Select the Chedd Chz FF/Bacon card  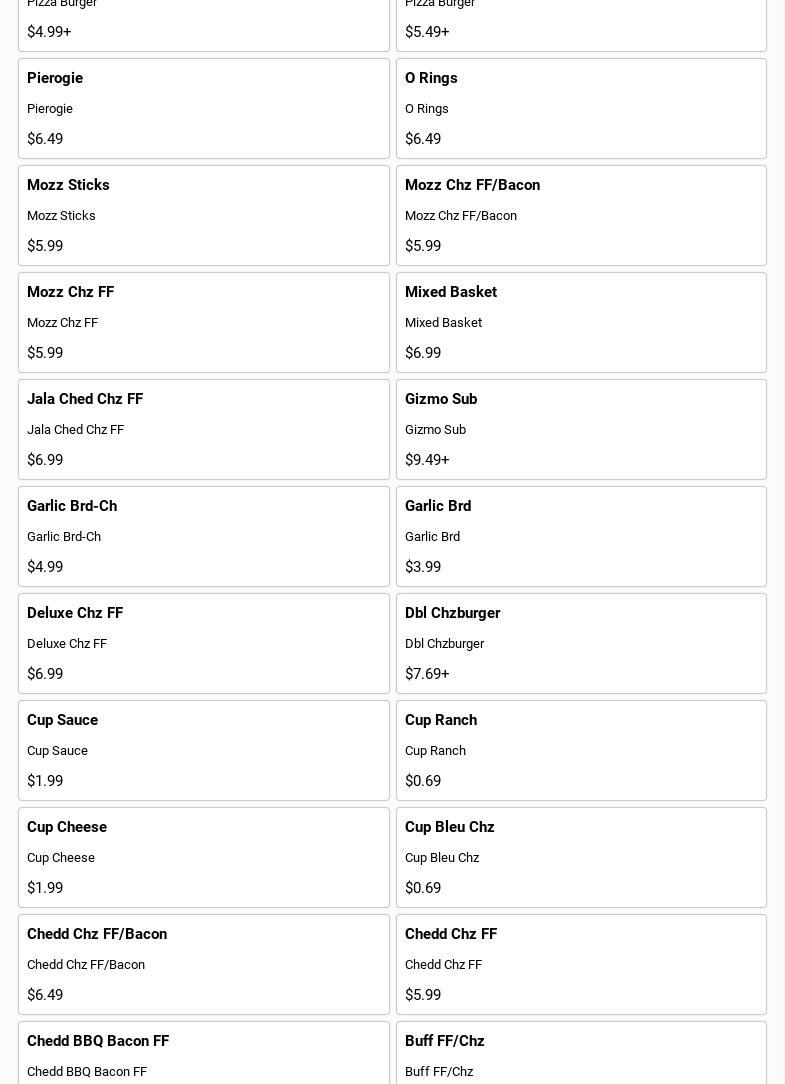coord(203,964)
